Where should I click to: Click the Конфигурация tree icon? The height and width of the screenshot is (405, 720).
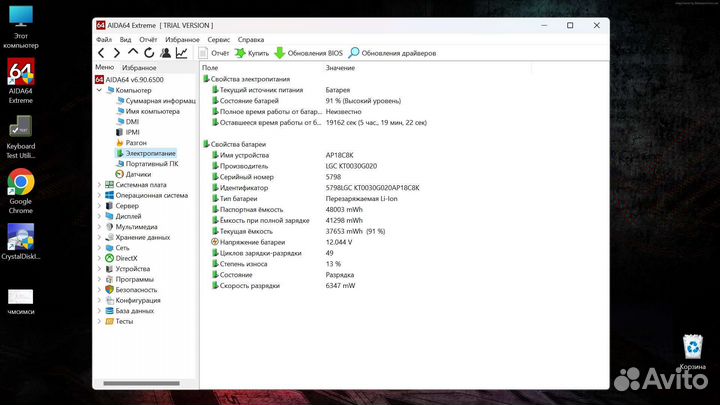[x=109, y=300]
